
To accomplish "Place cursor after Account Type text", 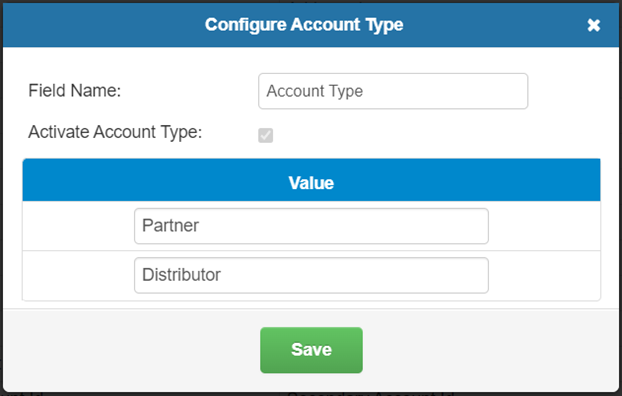I will tap(364, 91).
